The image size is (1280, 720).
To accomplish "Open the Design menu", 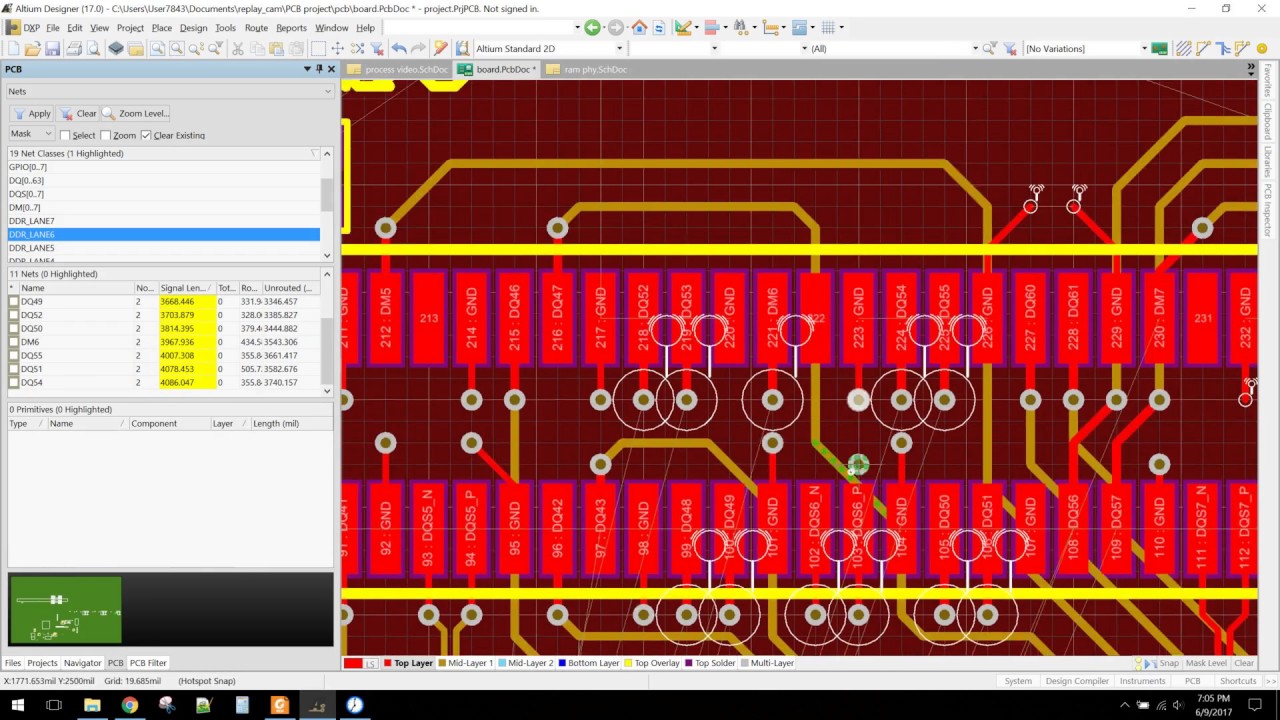I will pyautogui.click(x=193, y=28).
